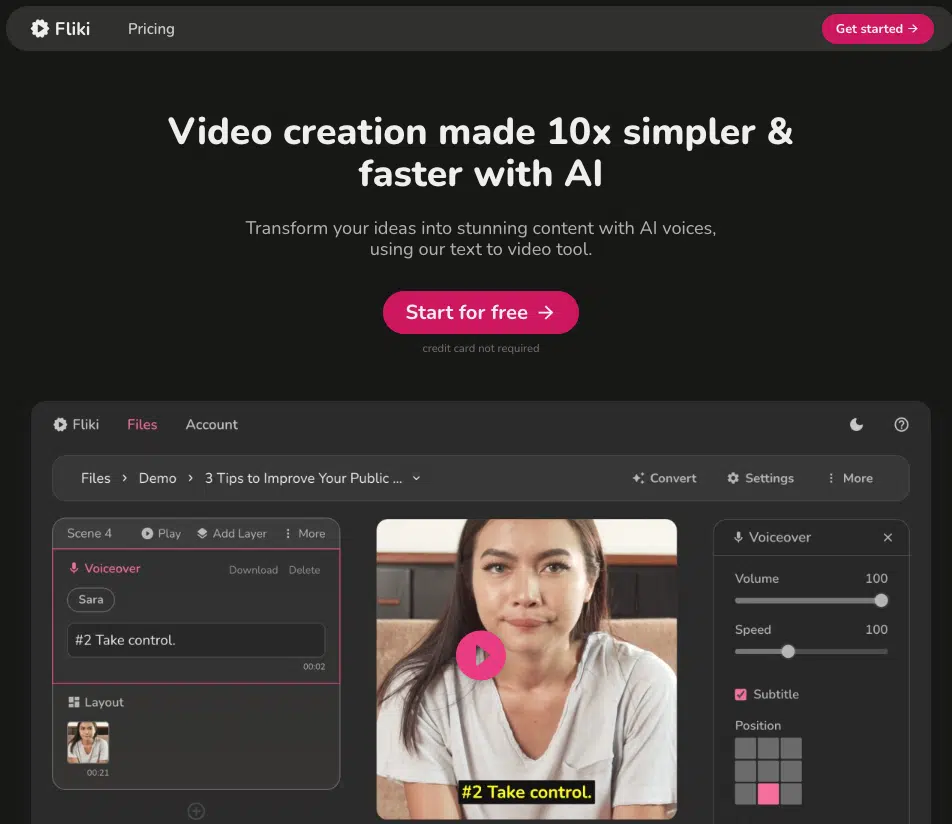Toggle the Subtitle checkbox

point(741,694)
